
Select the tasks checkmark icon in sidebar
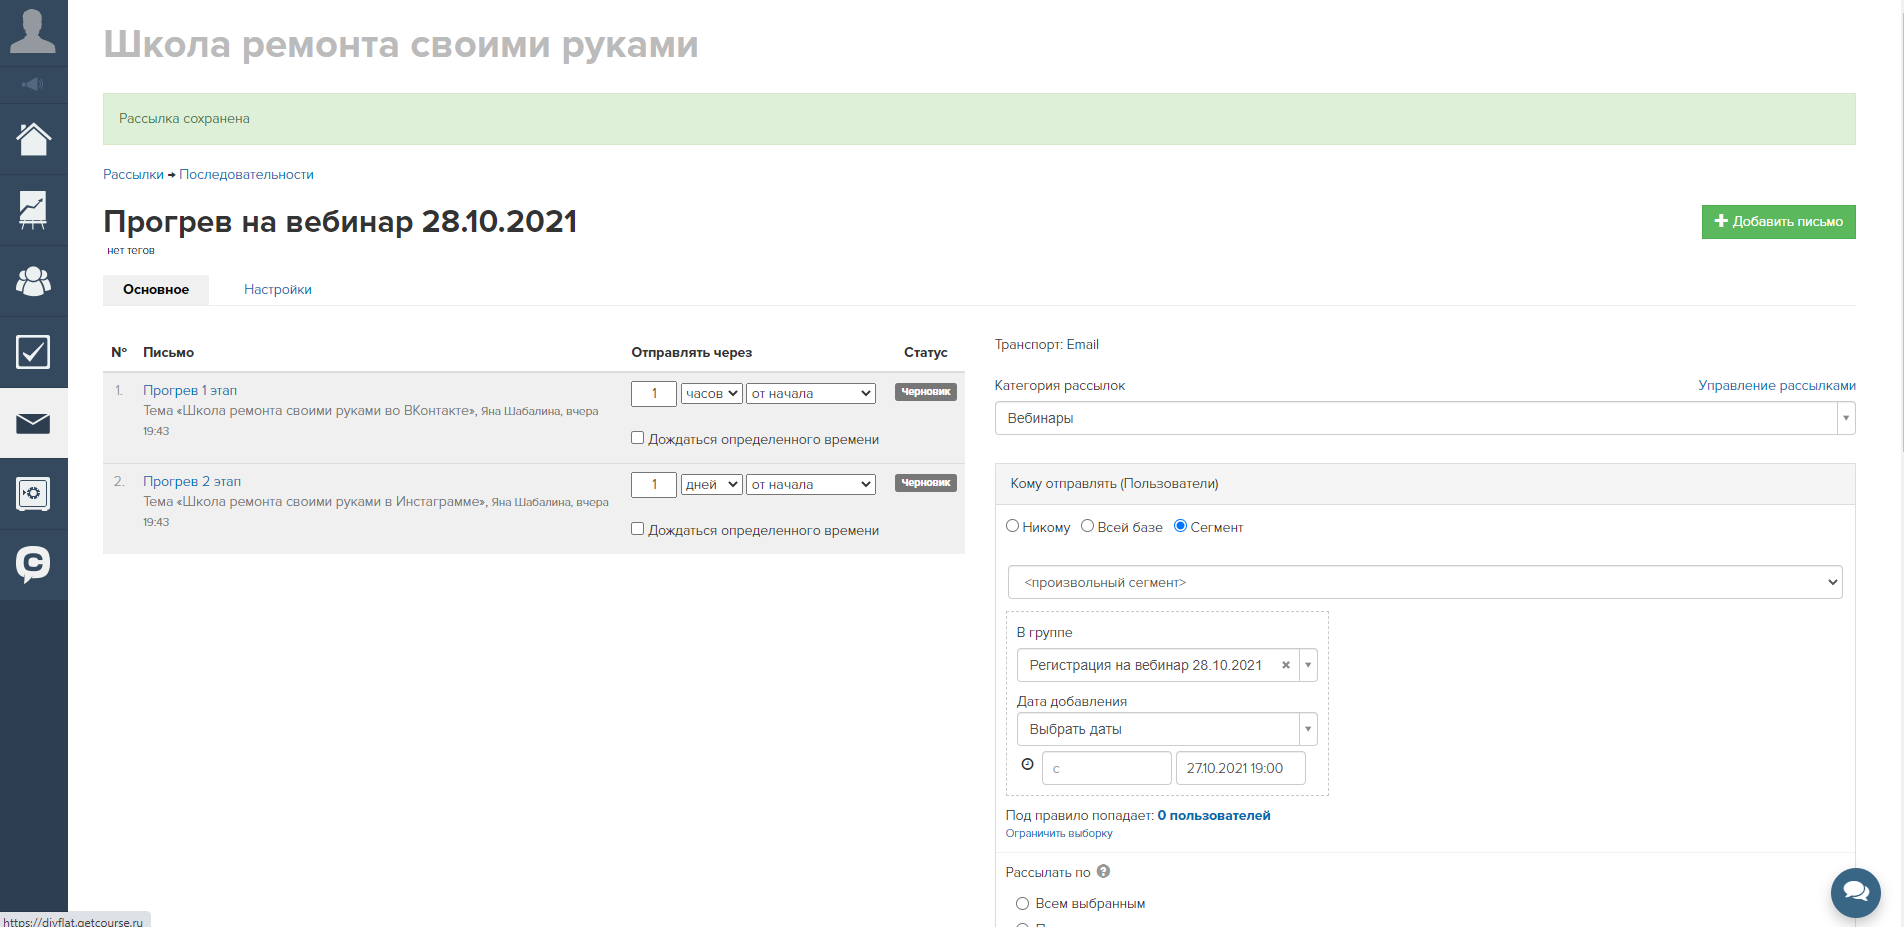click(33, 352)
